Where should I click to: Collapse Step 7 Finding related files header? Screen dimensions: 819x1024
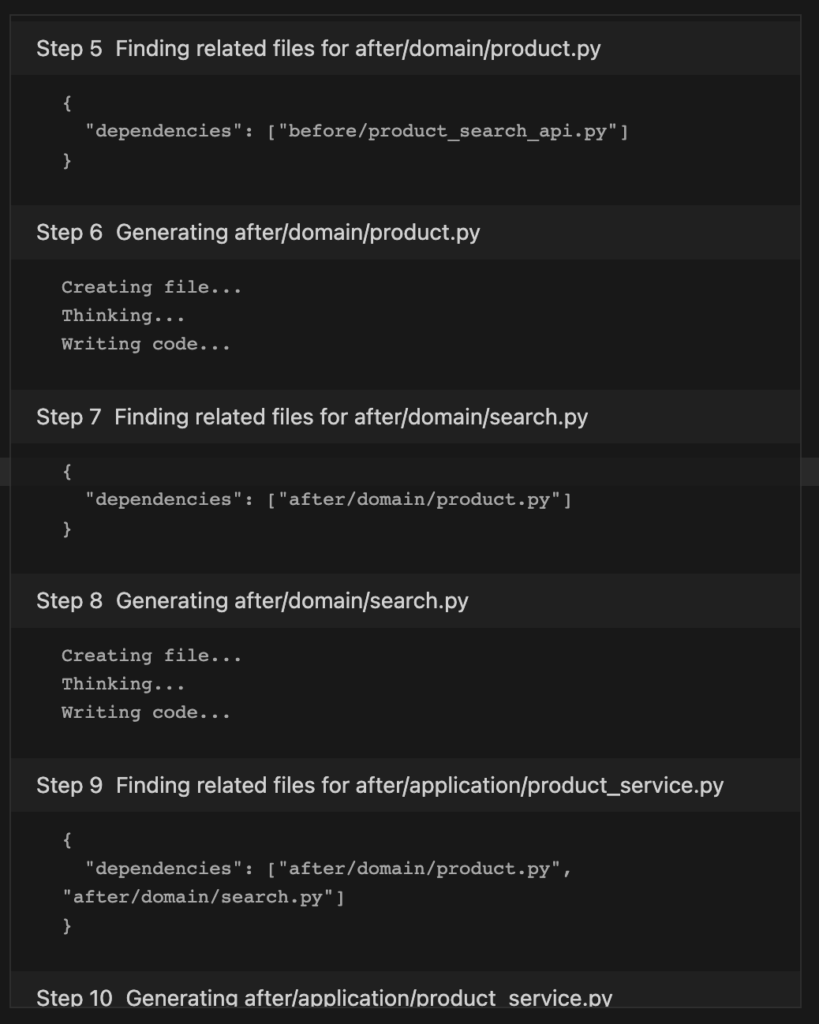click(x=406, y=417)
